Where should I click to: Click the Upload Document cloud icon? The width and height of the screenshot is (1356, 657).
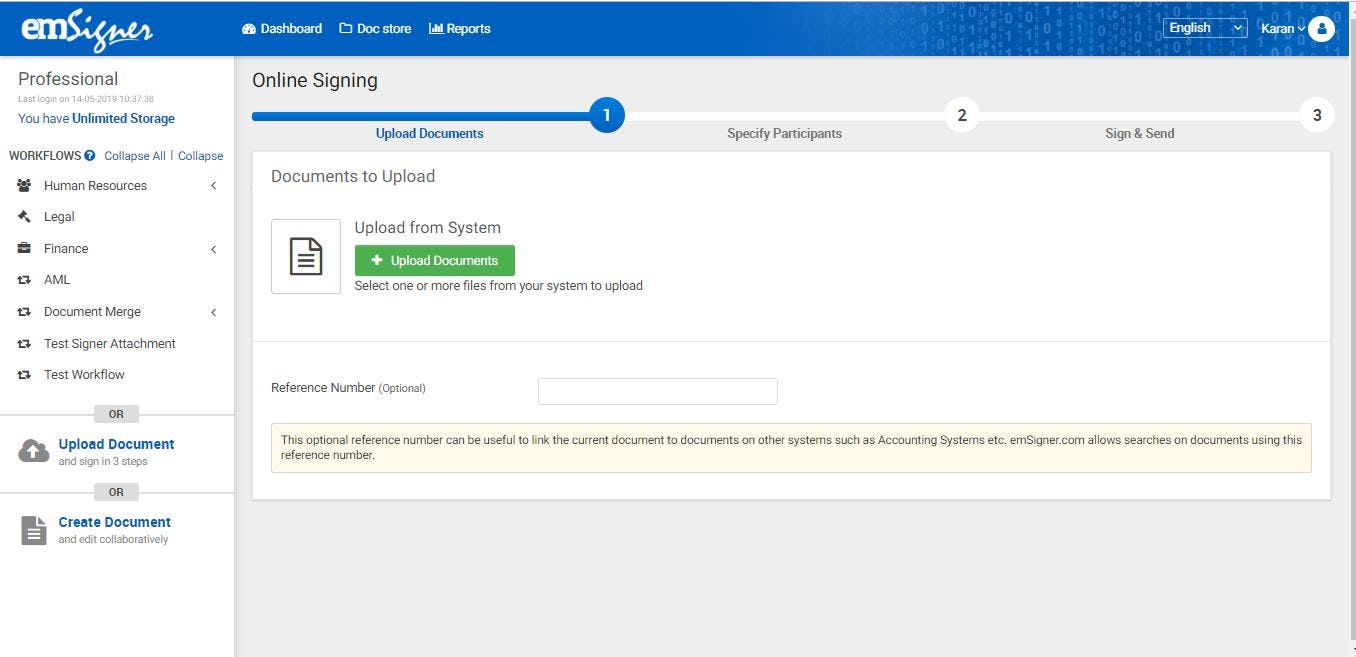click(33, 450)
